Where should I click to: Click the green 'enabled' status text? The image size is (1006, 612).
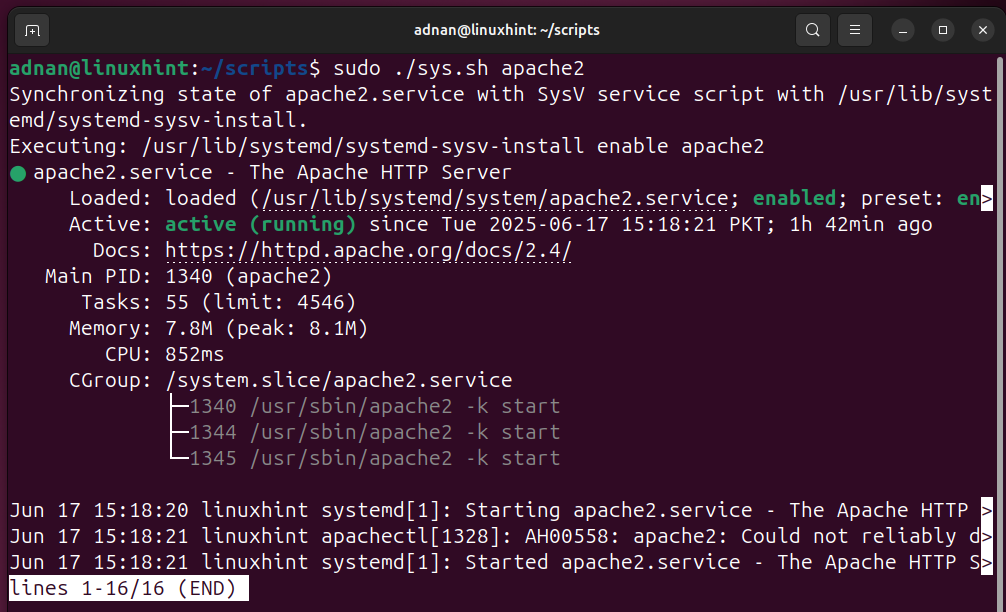796,198
